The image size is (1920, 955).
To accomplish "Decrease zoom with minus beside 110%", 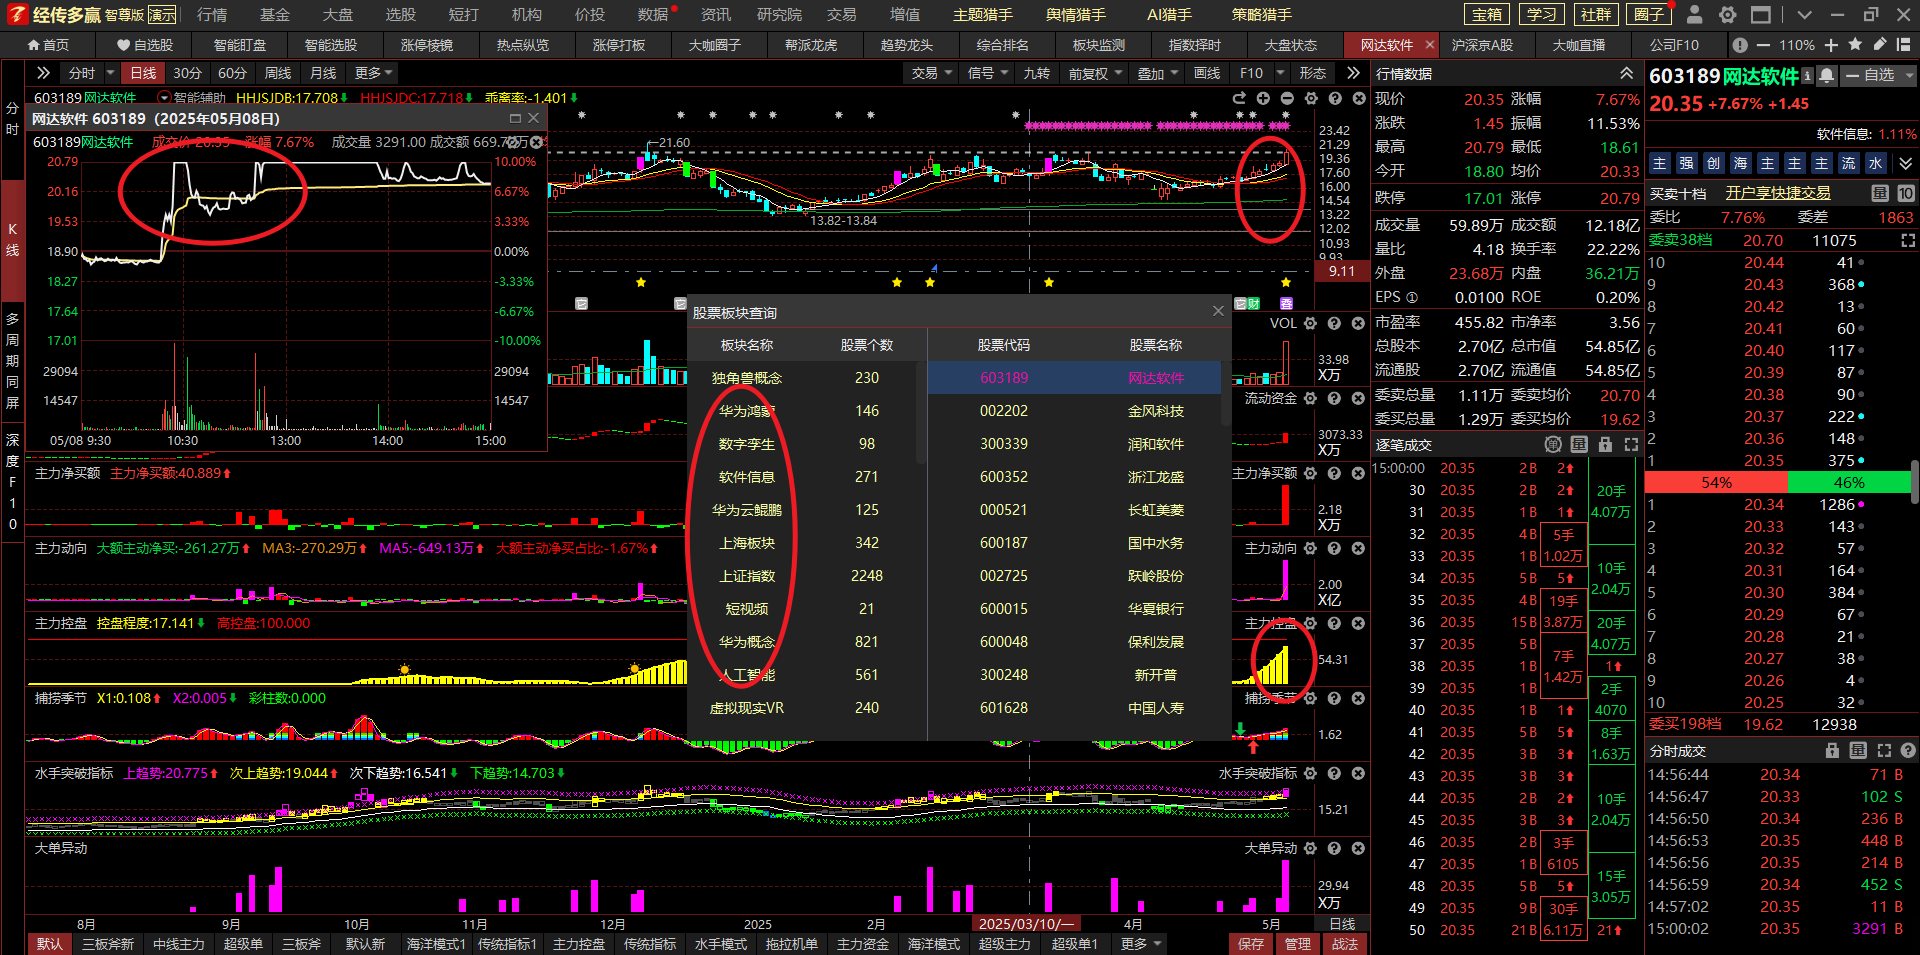I will coord(1762,45).
